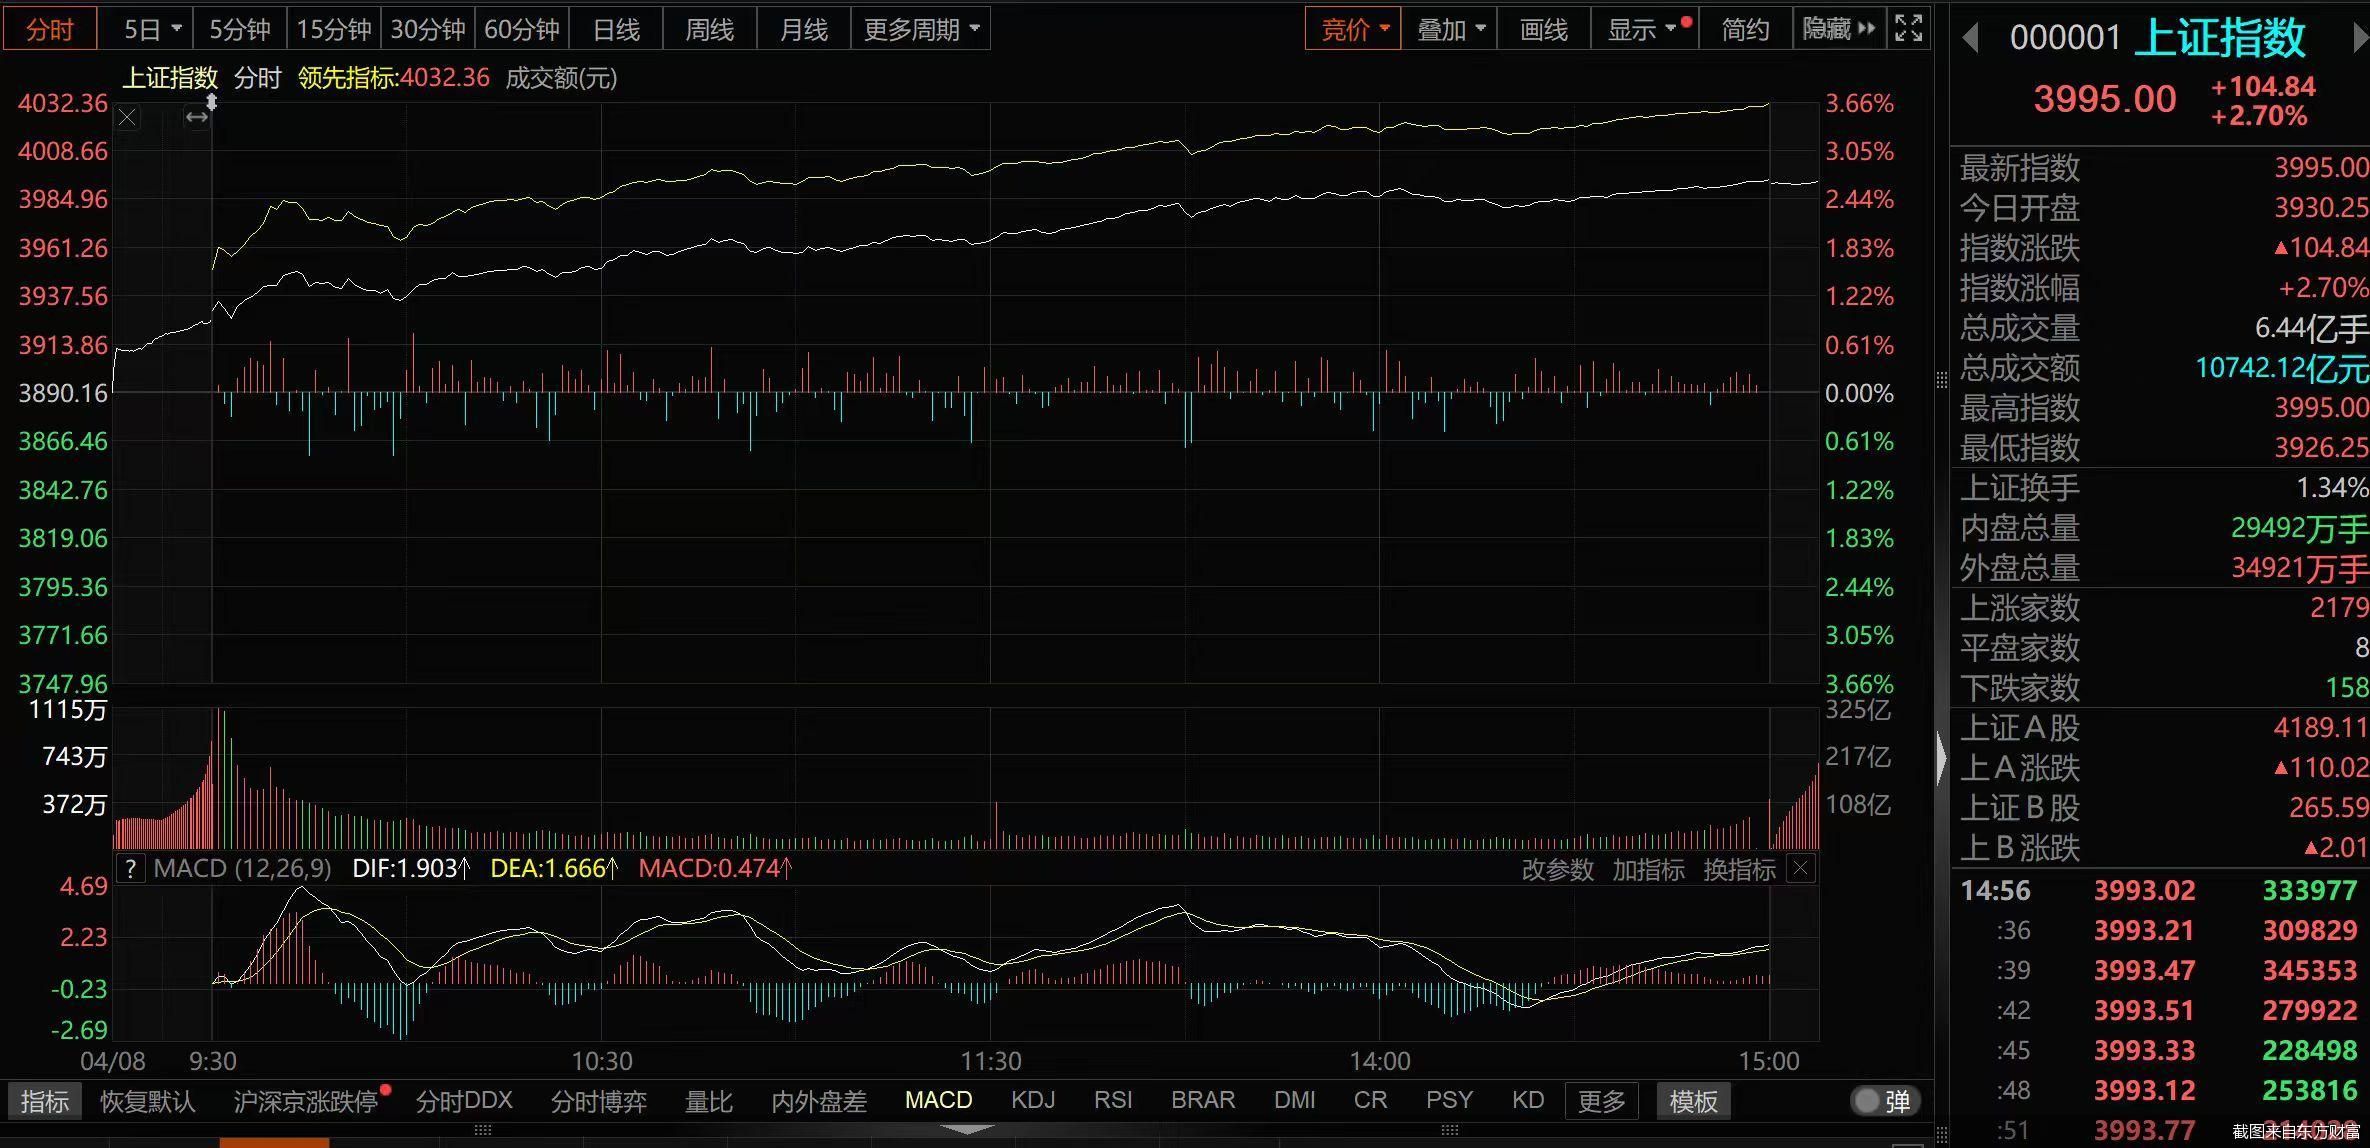2370x1148 pixels.
Task: Toggle the 弹 popup switch
Action: pyautogui.click(x=1883, y=1101)
